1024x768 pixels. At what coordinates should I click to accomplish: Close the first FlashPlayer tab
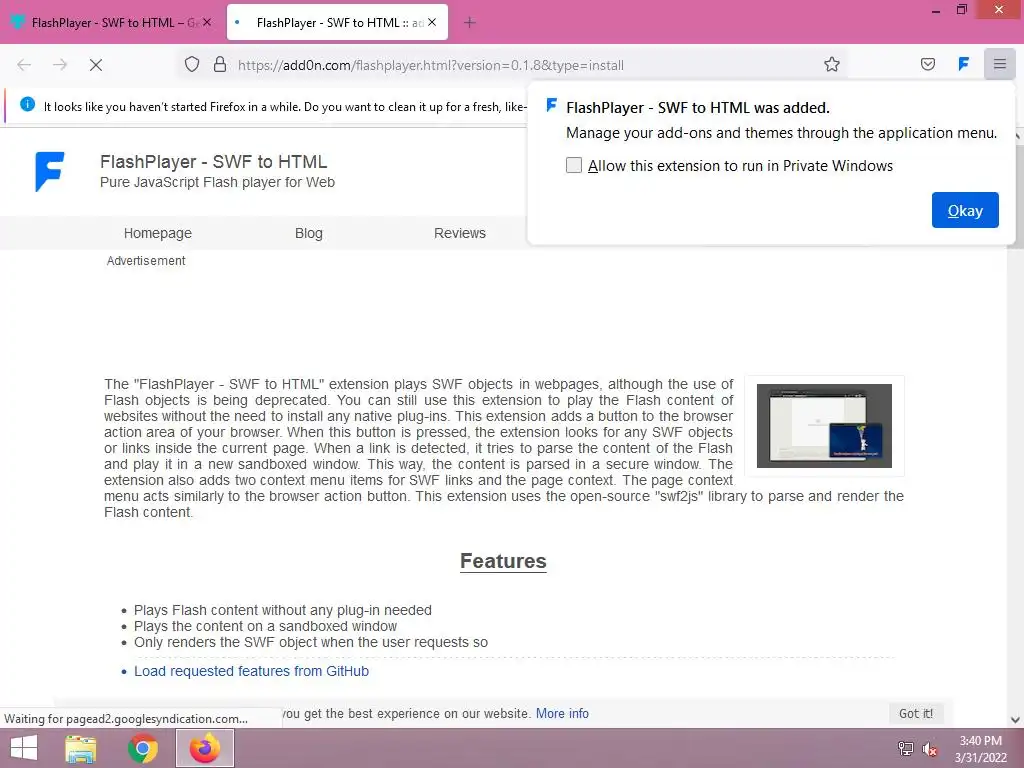207,22
